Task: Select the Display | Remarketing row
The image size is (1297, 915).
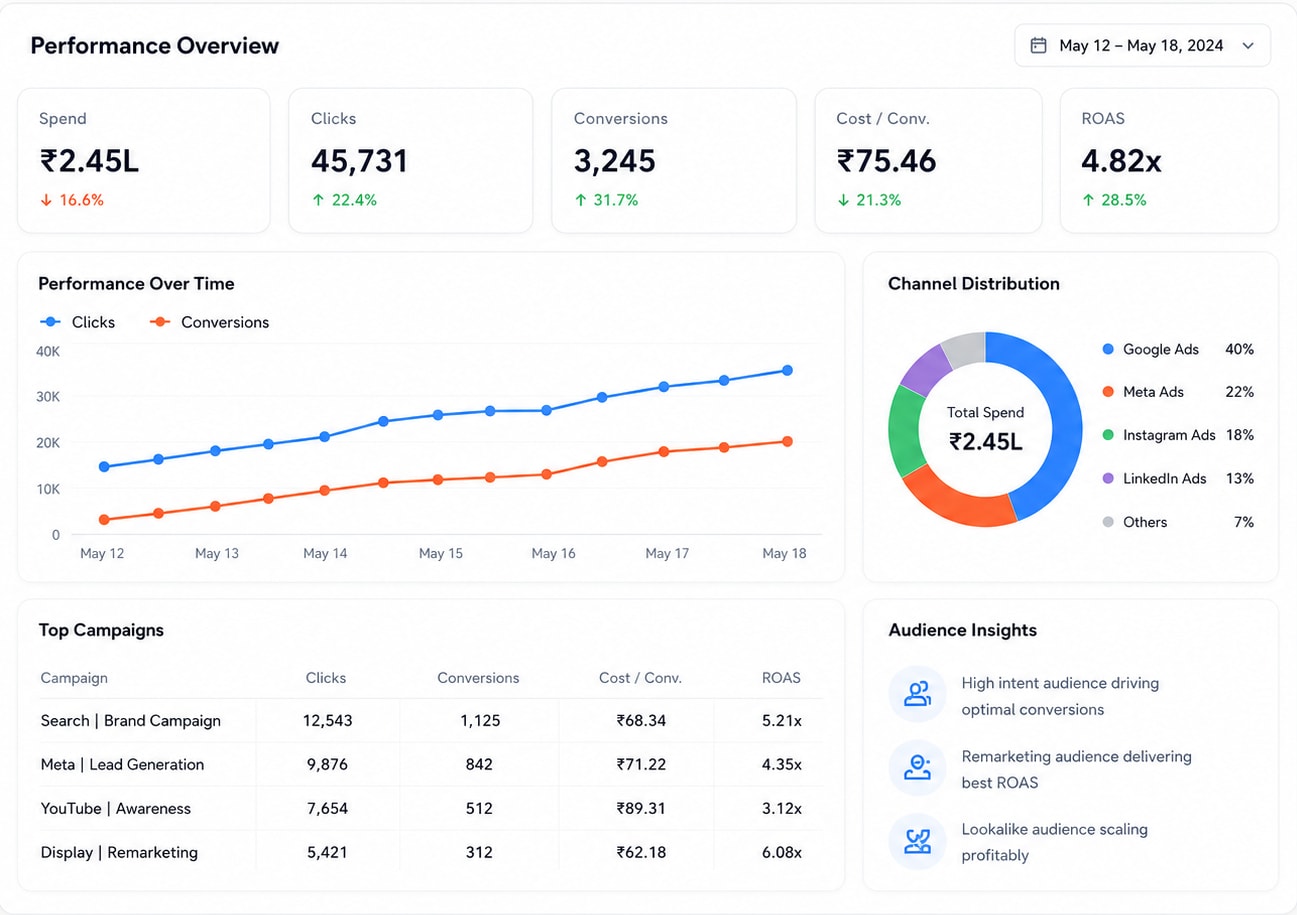Action: (431, 853)
